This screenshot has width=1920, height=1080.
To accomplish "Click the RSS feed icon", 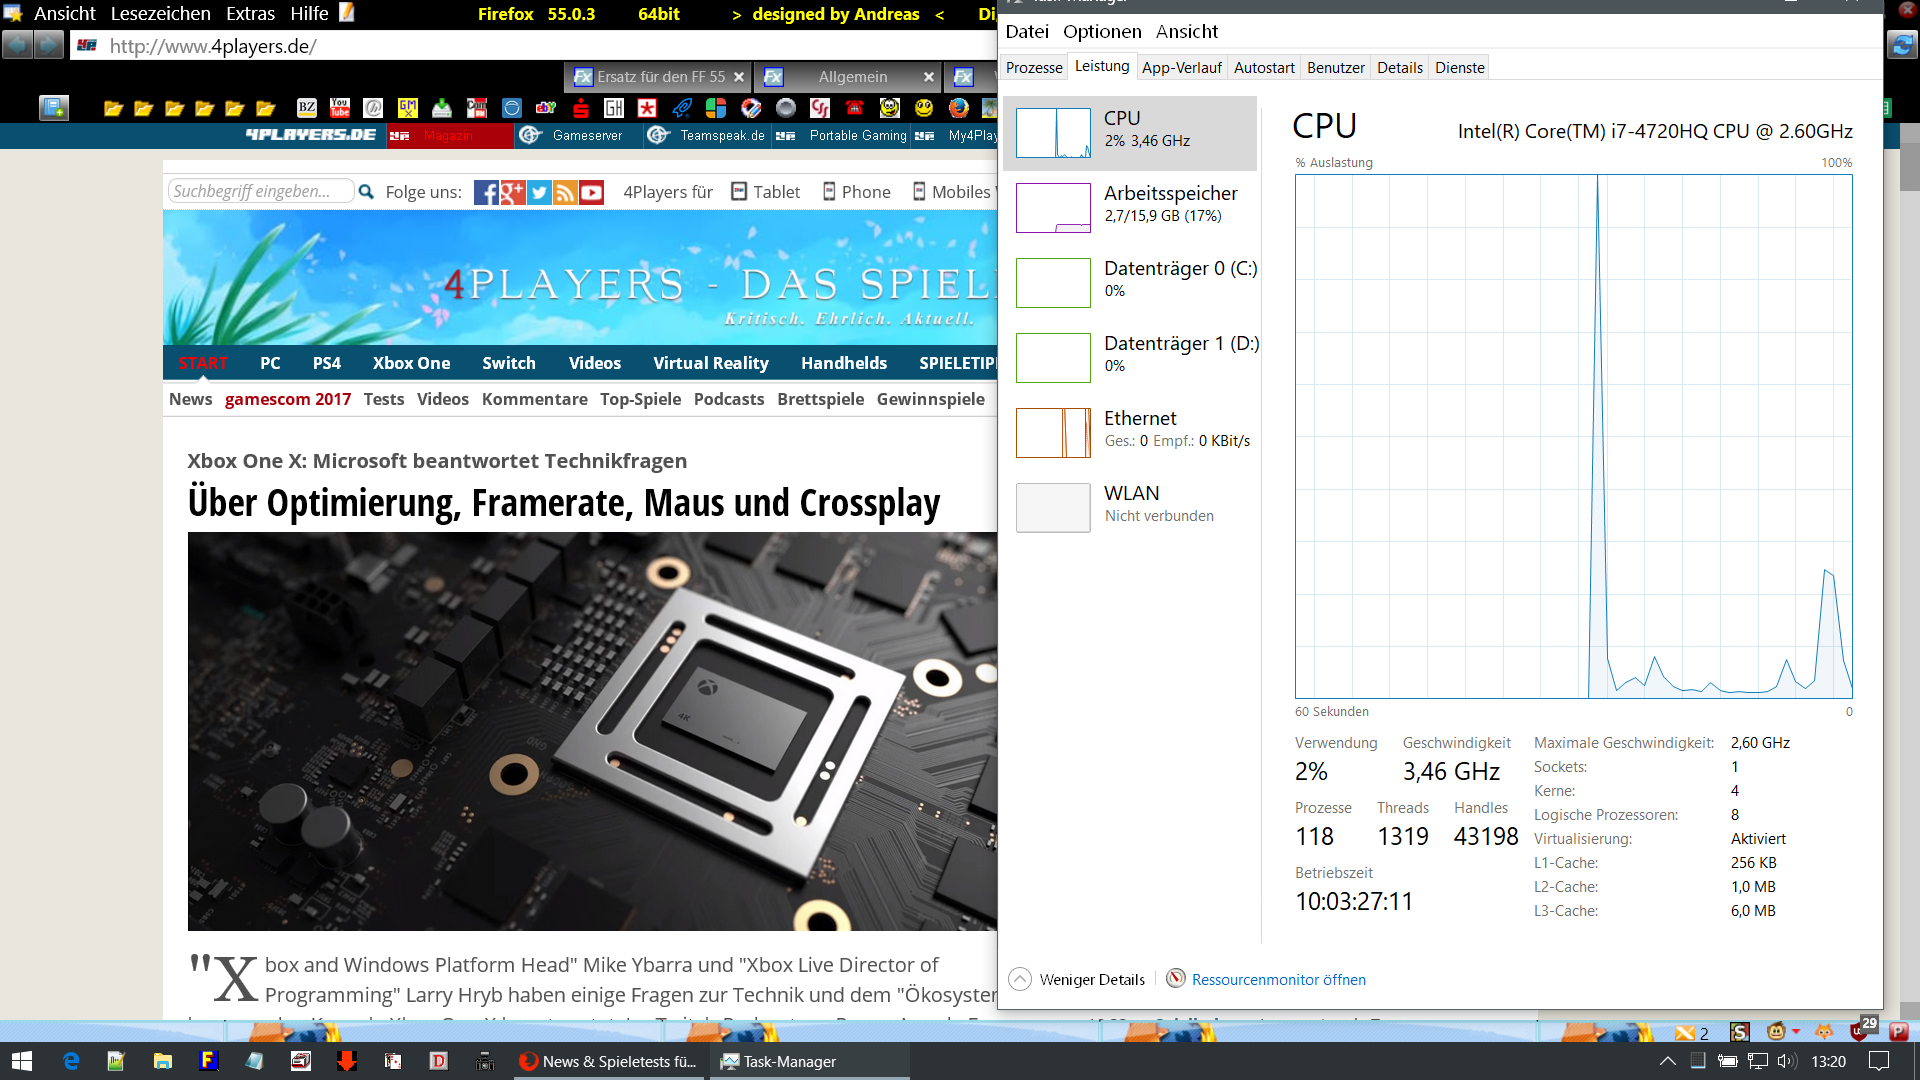I will [565, 192].
